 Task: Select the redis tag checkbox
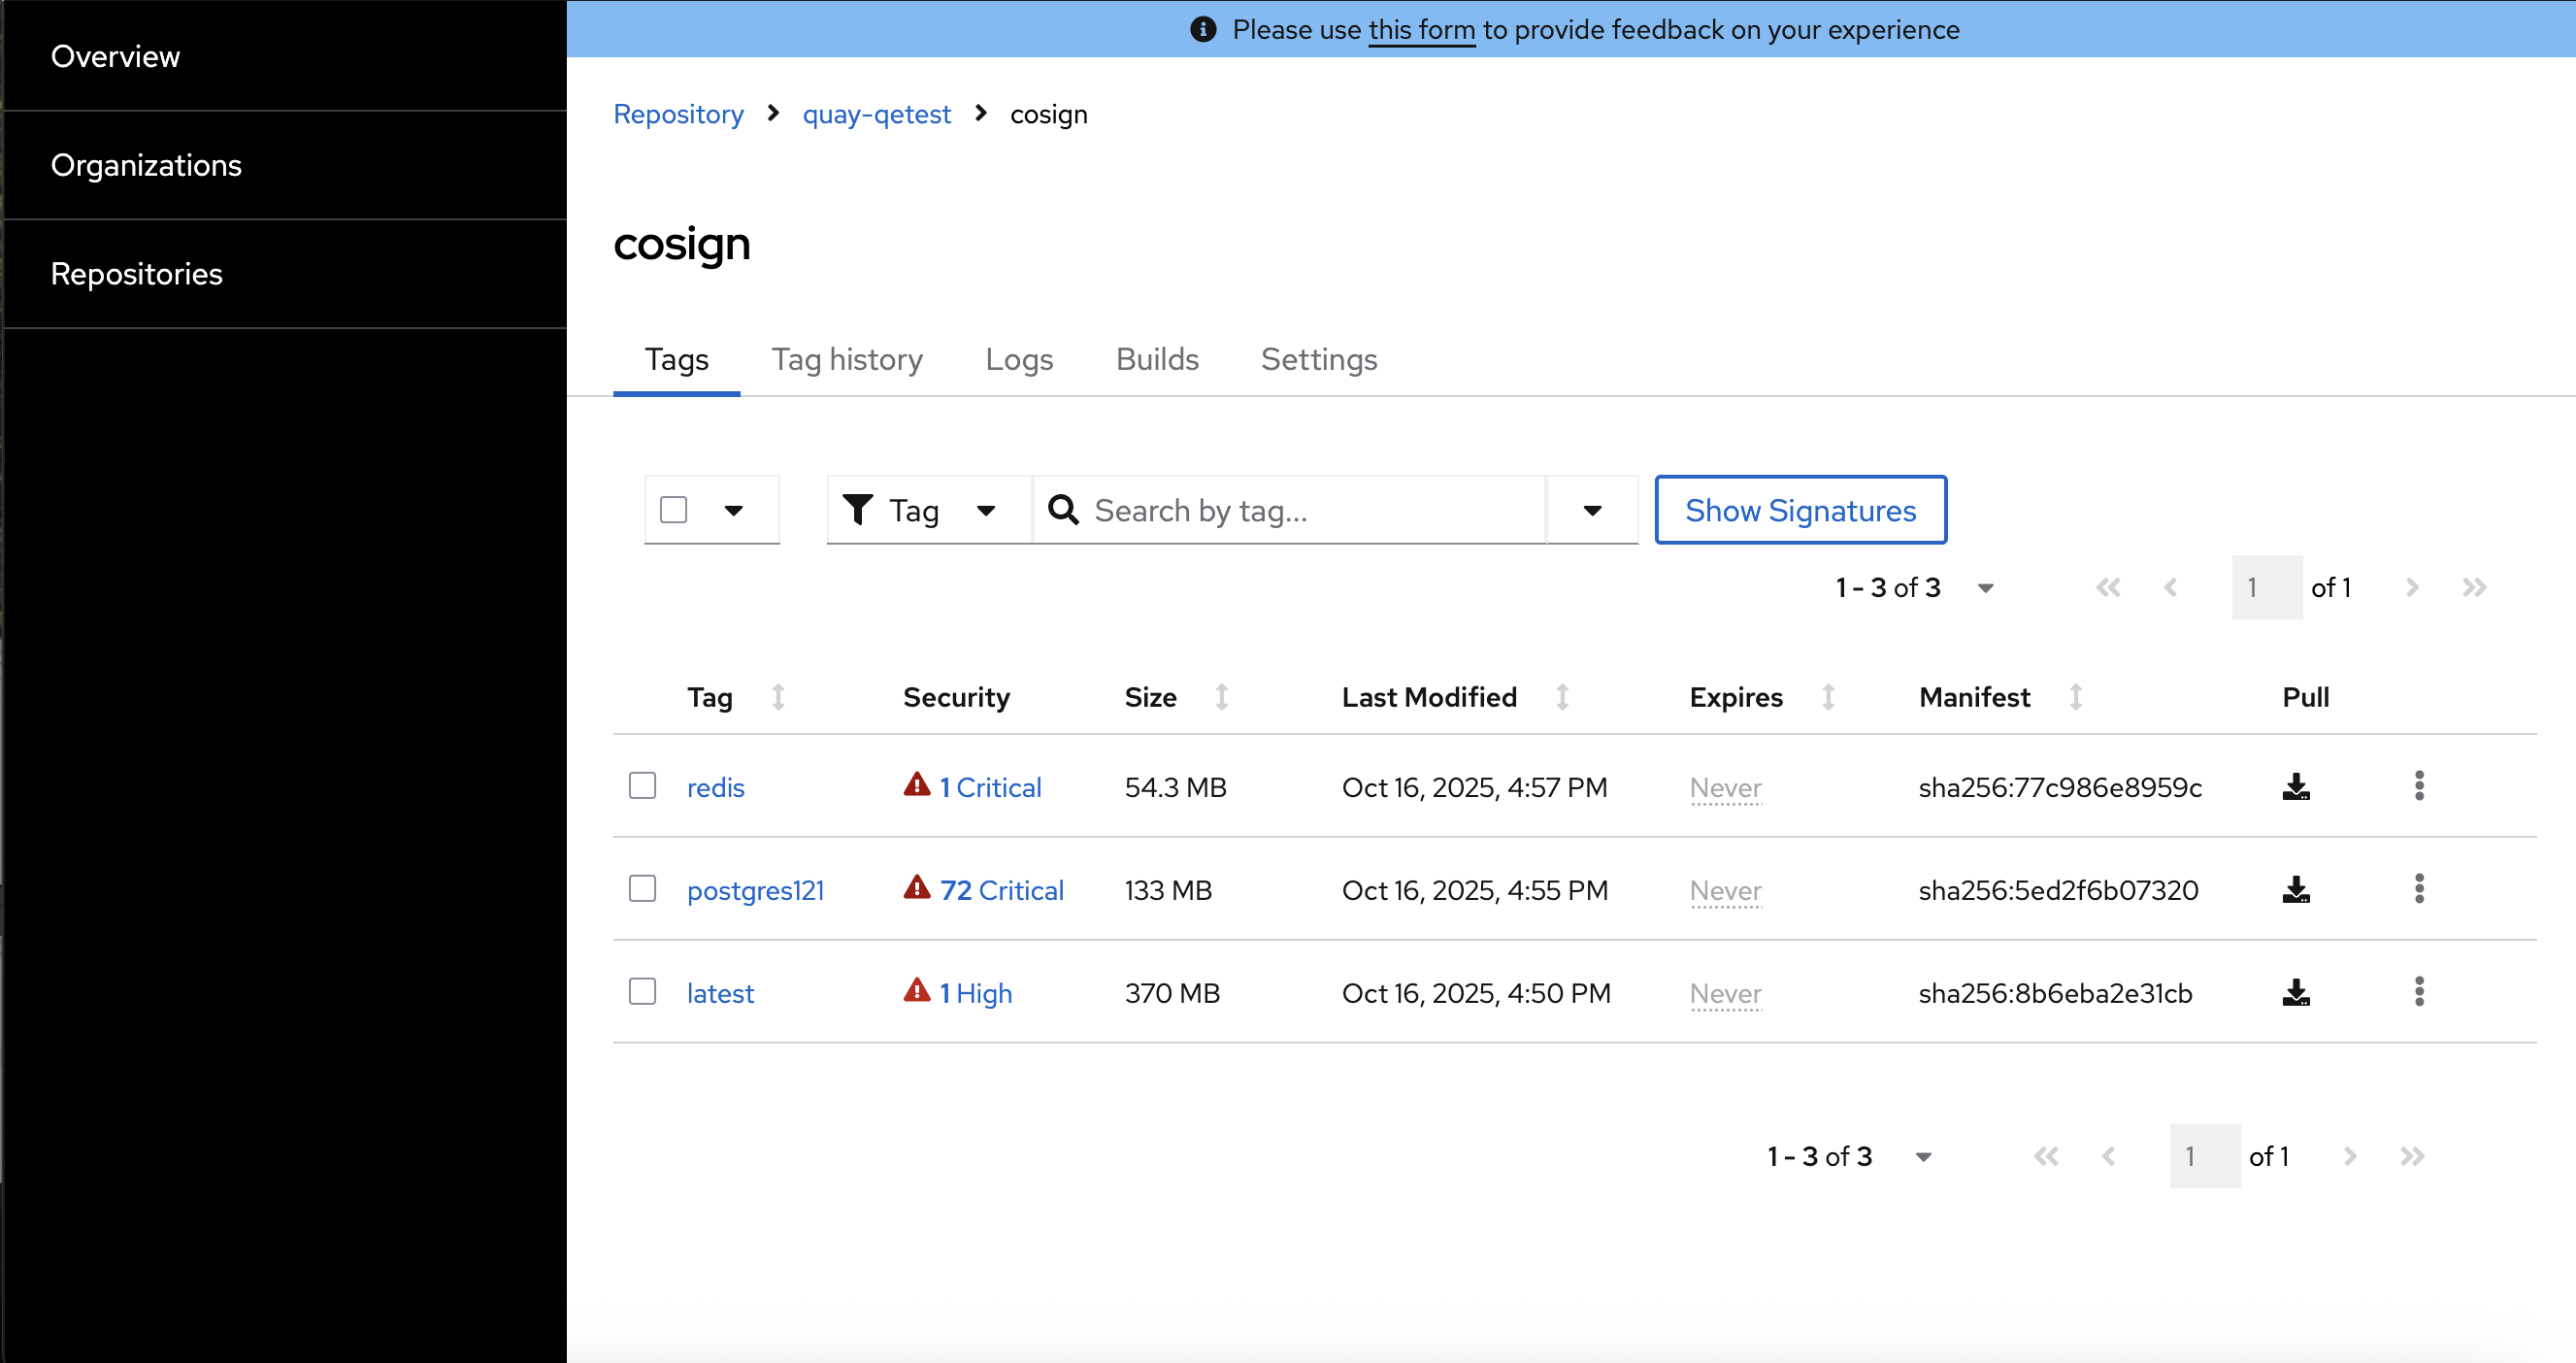point(642,786)
